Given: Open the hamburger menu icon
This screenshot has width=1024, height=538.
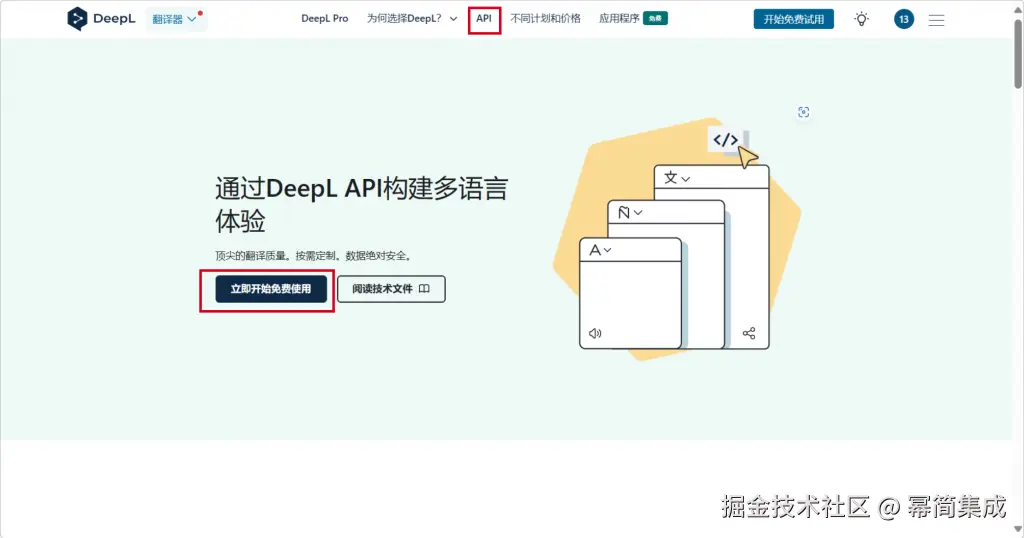Looking at the screenshot, I should 936,20.
